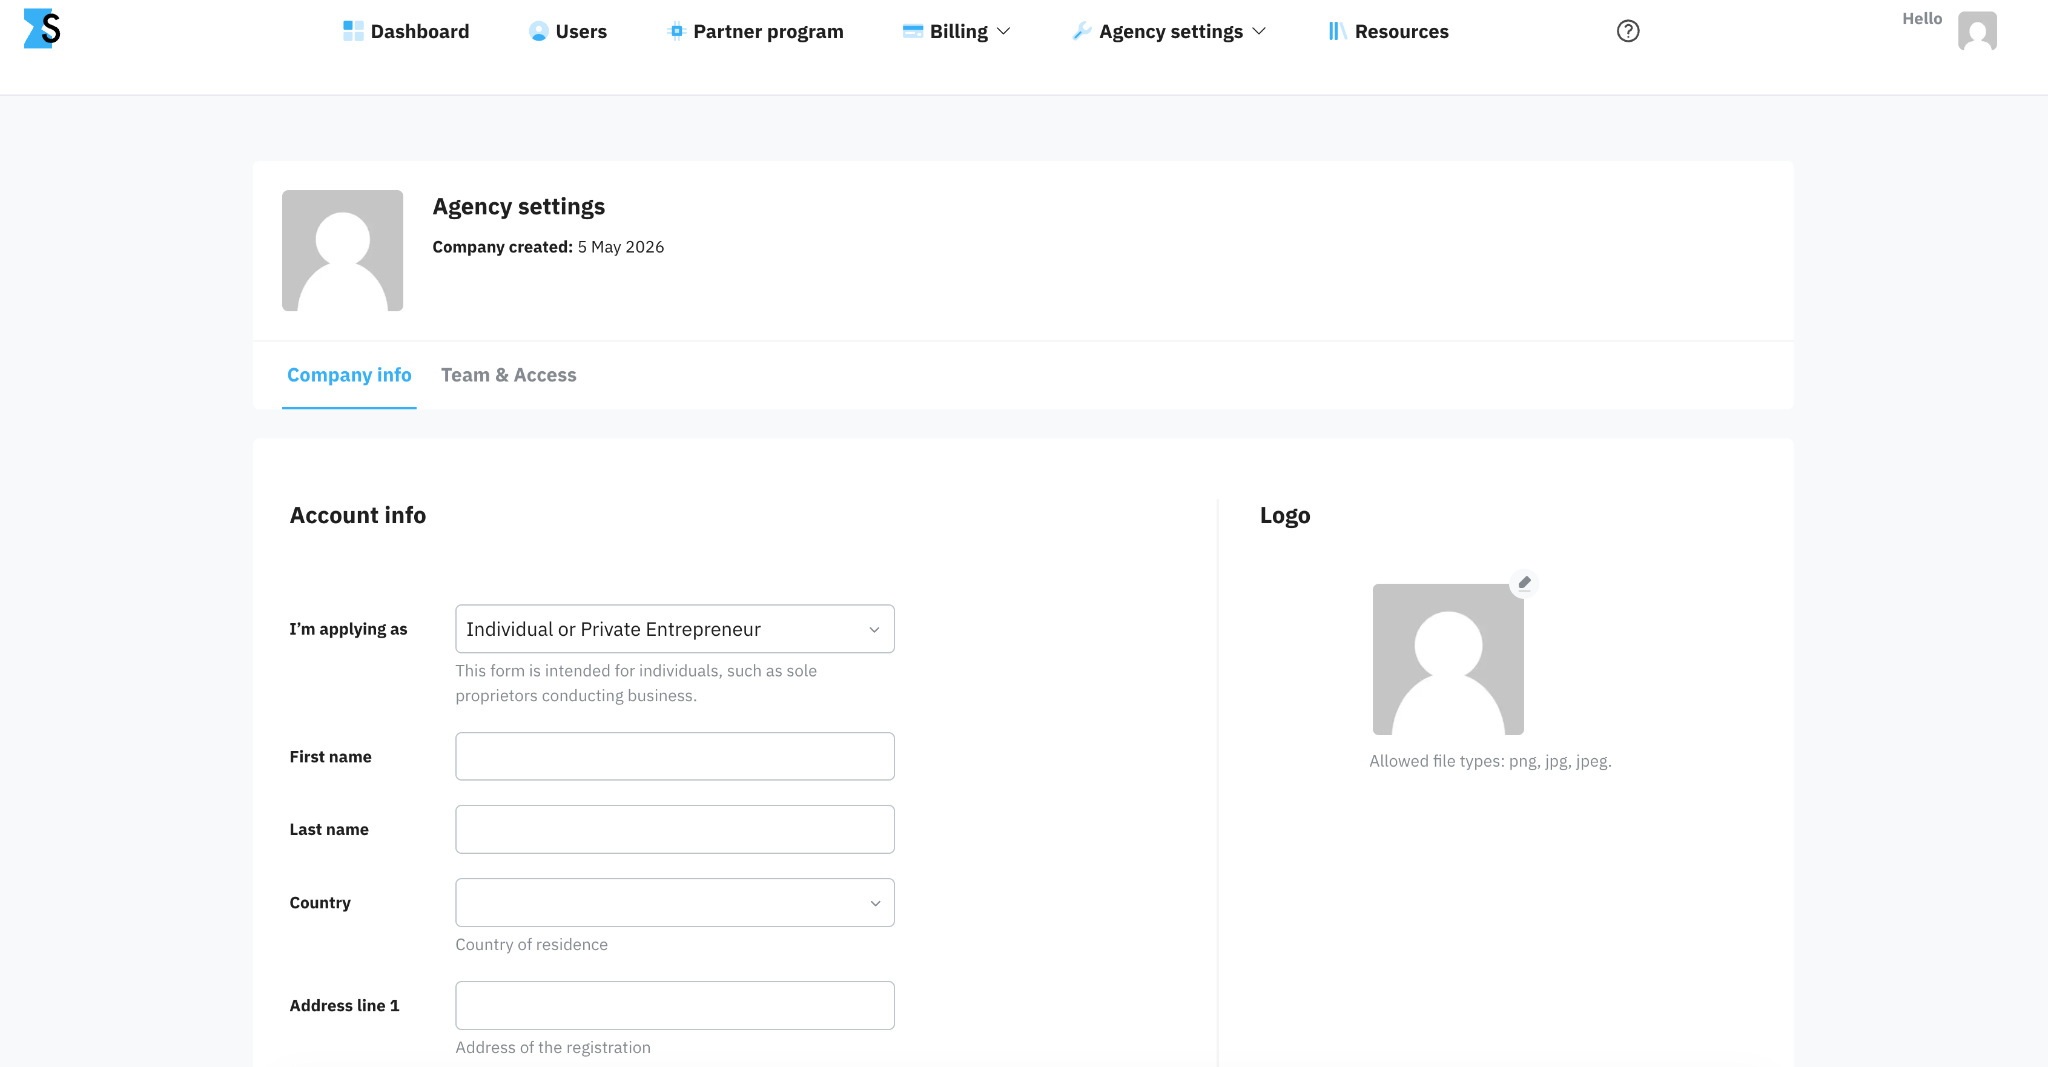Click the agency profile picture thumbnail

tap(342, 250)
